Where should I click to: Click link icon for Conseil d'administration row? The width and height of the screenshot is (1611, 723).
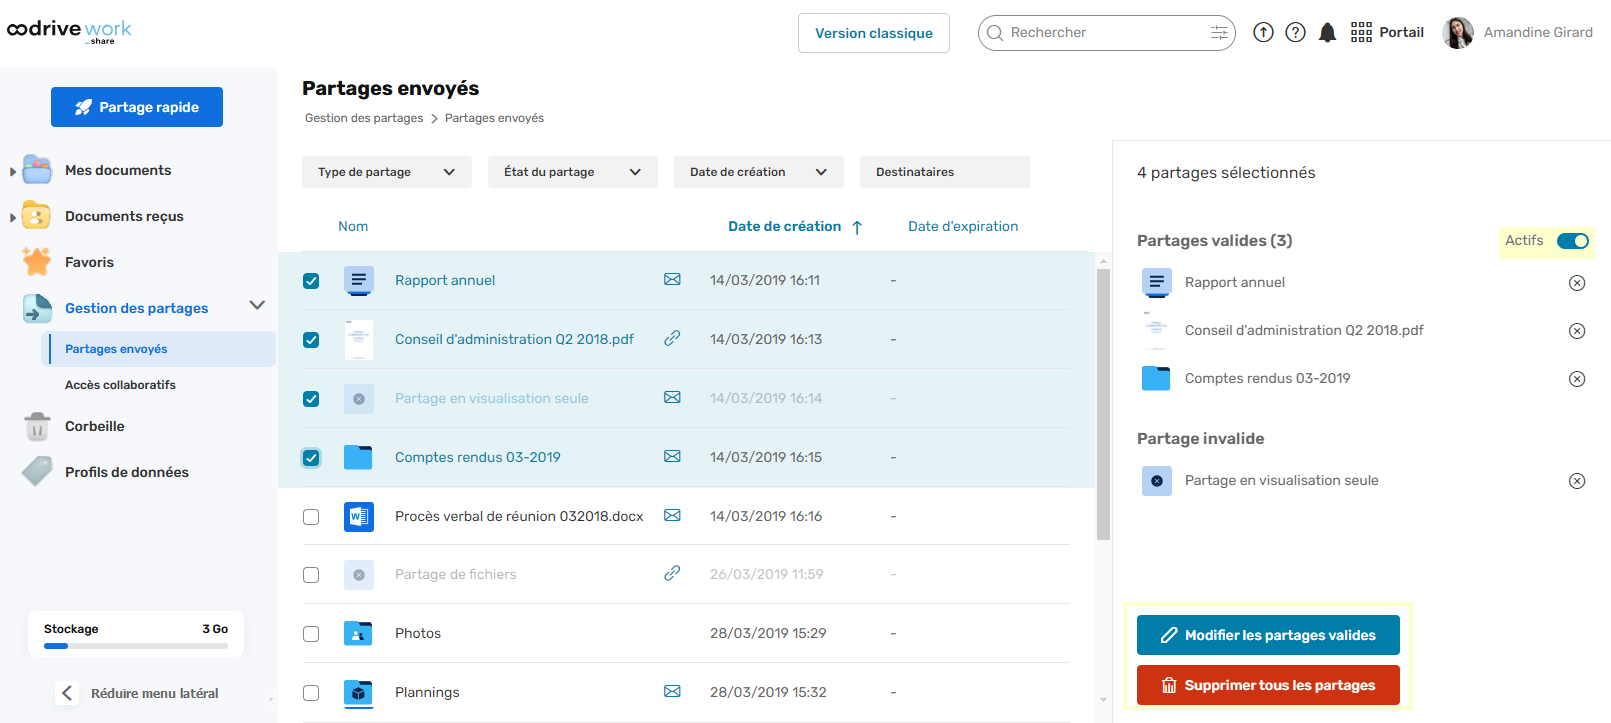click(672, 339)
